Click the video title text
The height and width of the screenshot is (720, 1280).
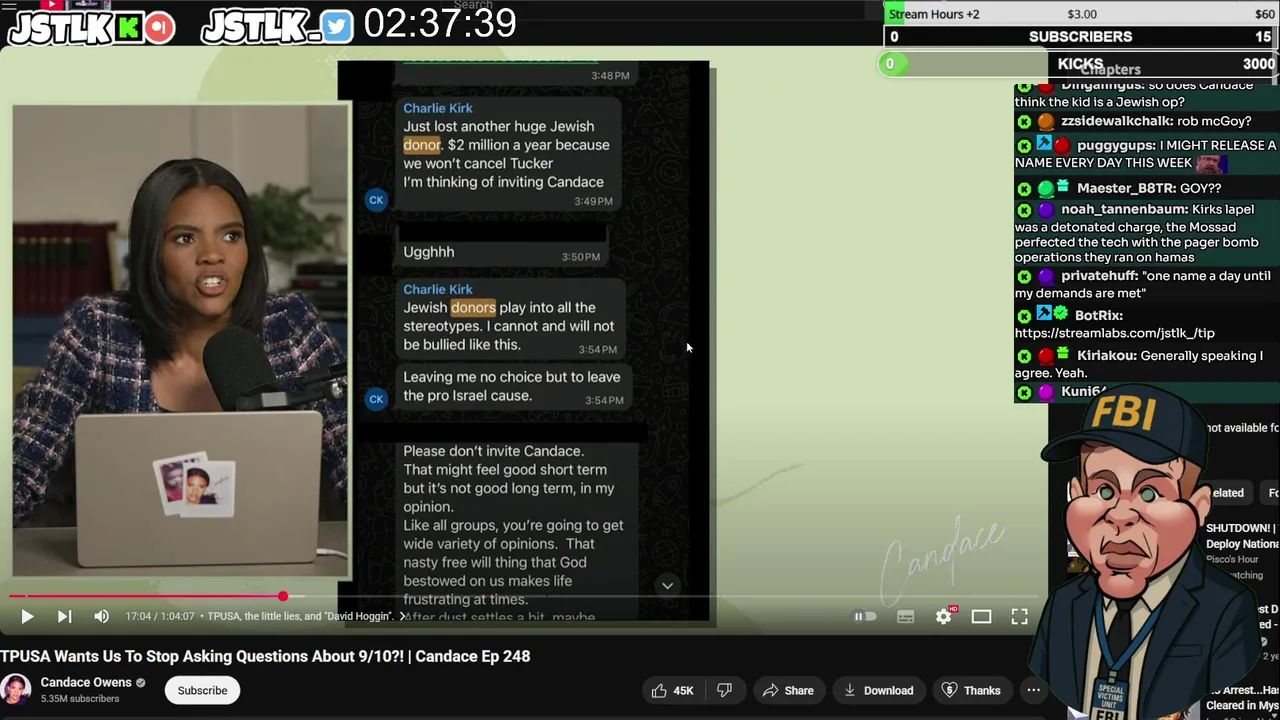point(265,656)
